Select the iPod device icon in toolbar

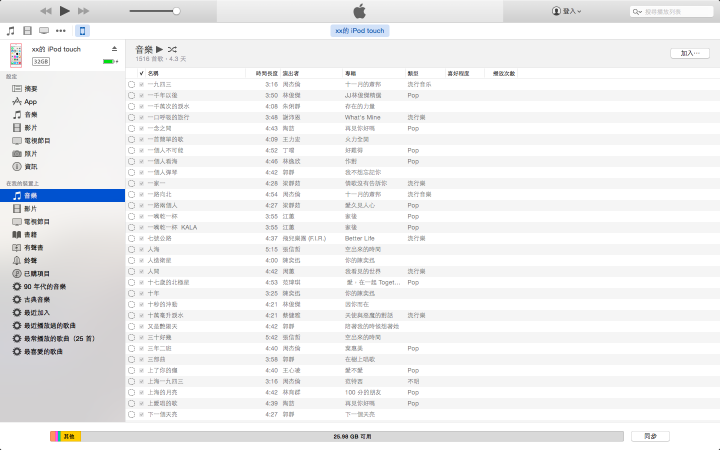click(82, 31)
